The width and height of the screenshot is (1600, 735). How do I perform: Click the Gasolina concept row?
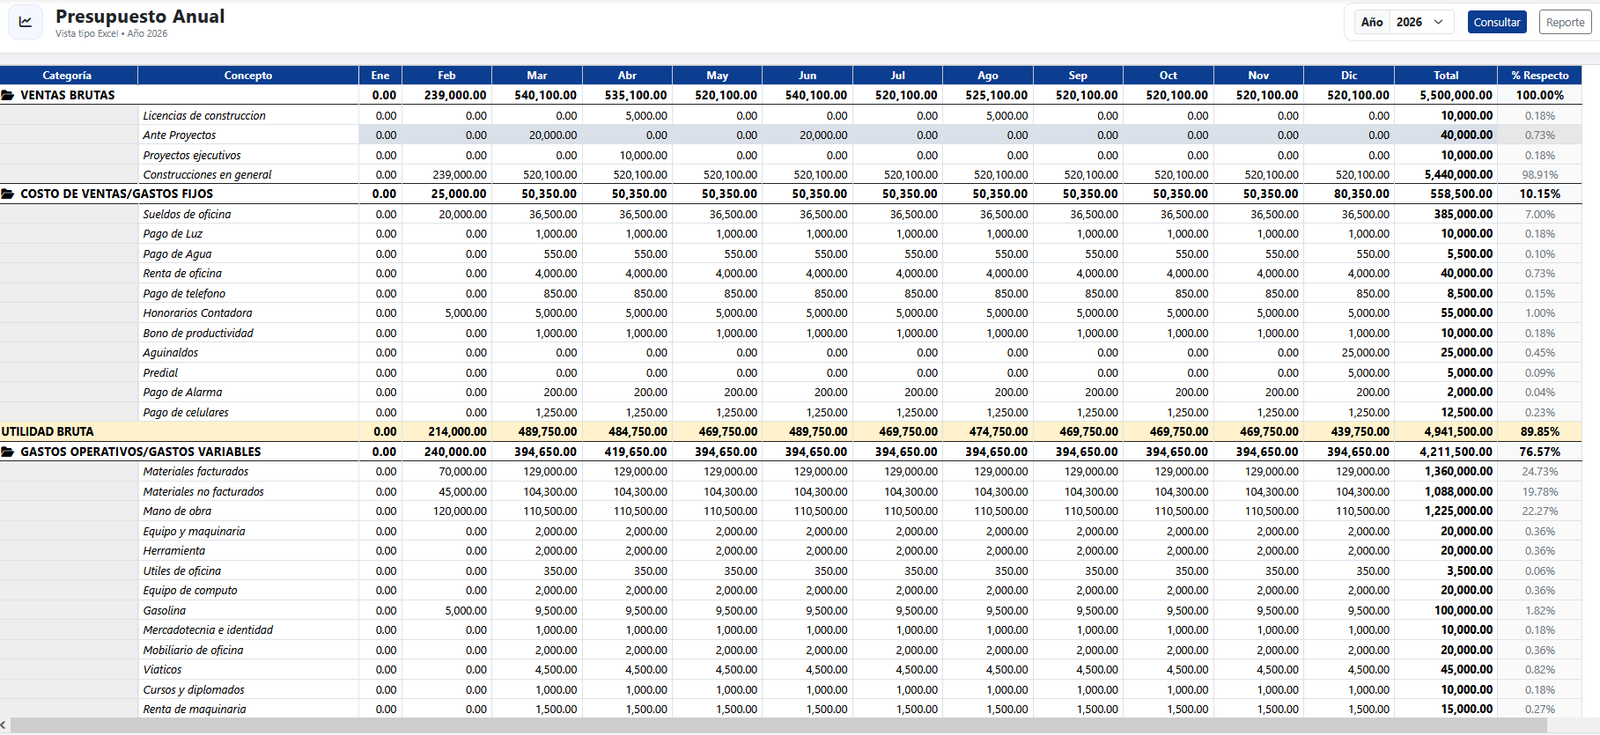[x=791, y=611]
